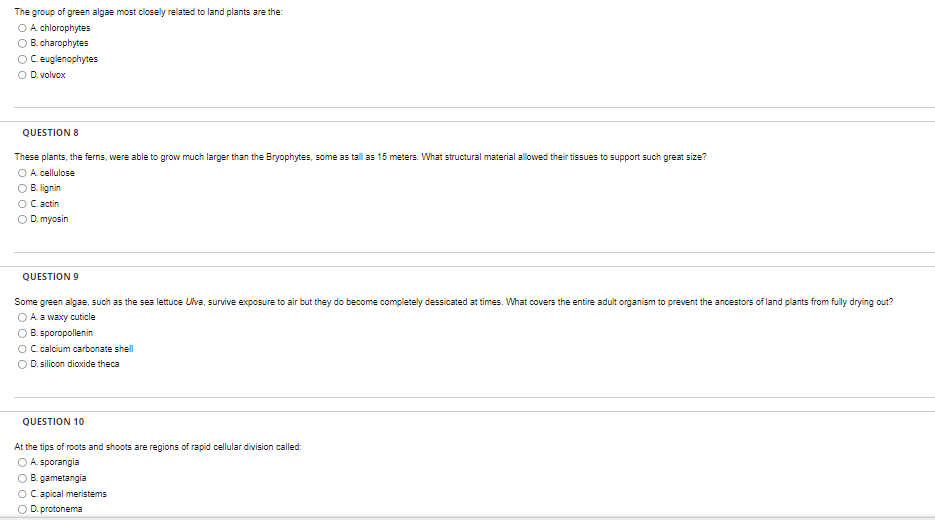The height and width of the screenshot is (520, 935).
Task: Select answer B. charophytes
Action: coord(22,44)
